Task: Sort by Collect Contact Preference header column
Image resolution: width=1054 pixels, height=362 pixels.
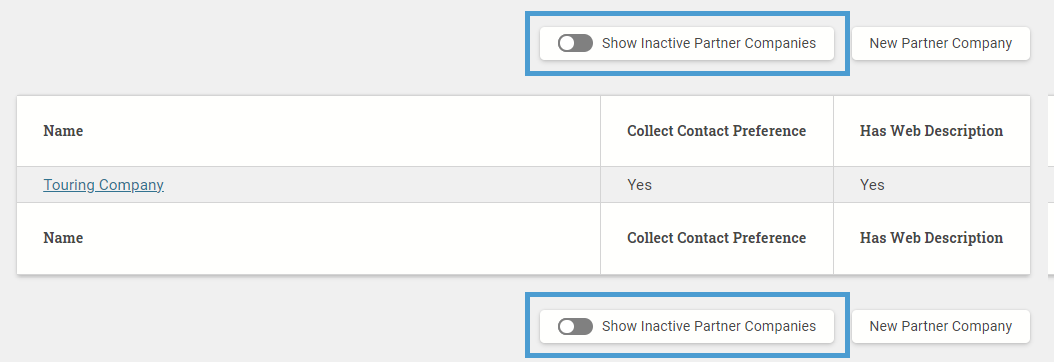Action: pyautogui.click(x=717, y=131)
